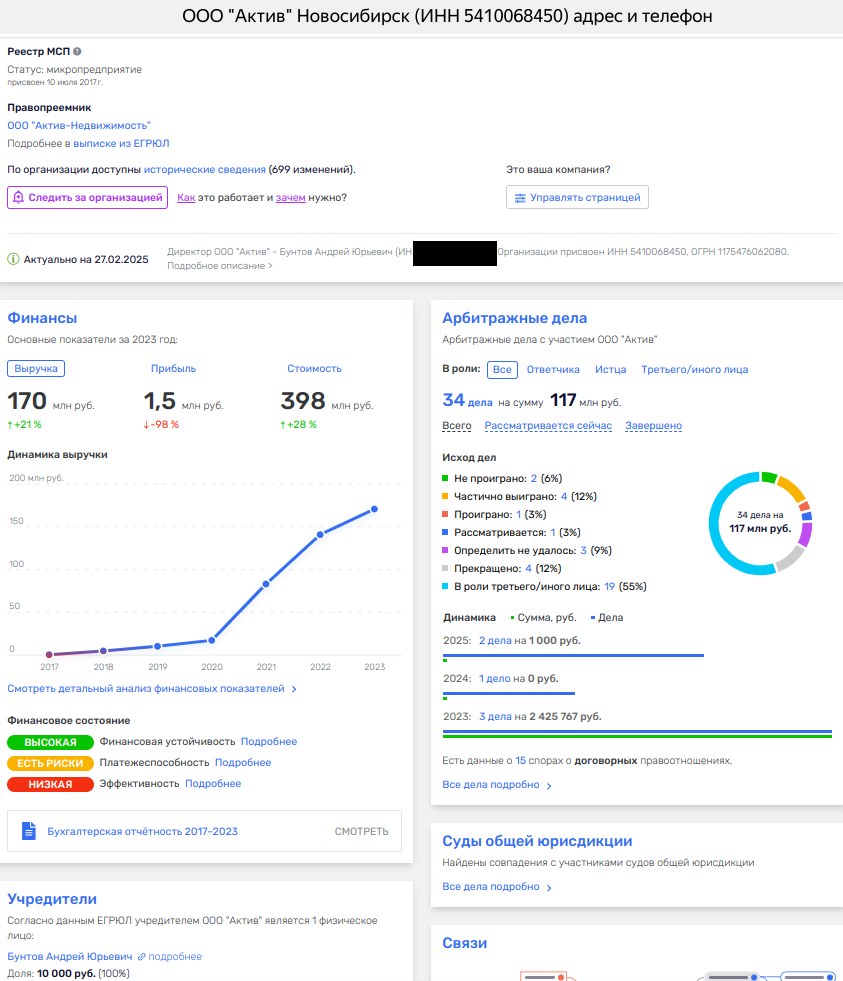843x981 pixels.
Task: Open выписке из ЕГРЮЛ link
Action: click(121, 143)
